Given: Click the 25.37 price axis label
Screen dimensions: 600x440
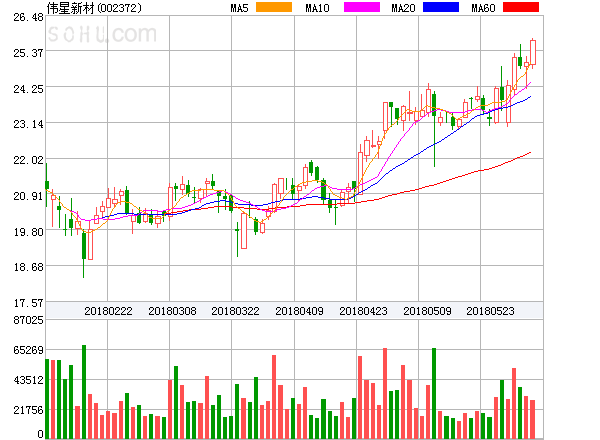Looking at the screenshot, I should [x=29, y=53].
